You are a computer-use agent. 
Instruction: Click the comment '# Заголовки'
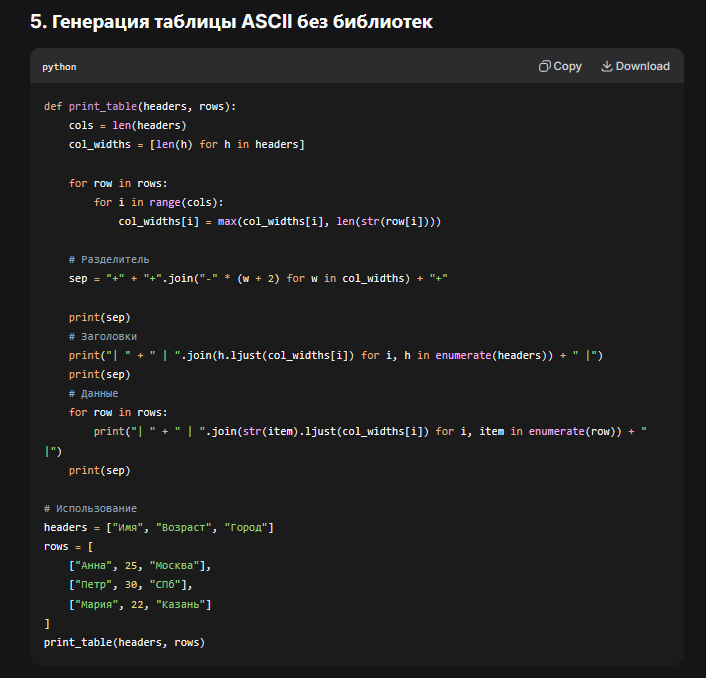coord(103,337)
